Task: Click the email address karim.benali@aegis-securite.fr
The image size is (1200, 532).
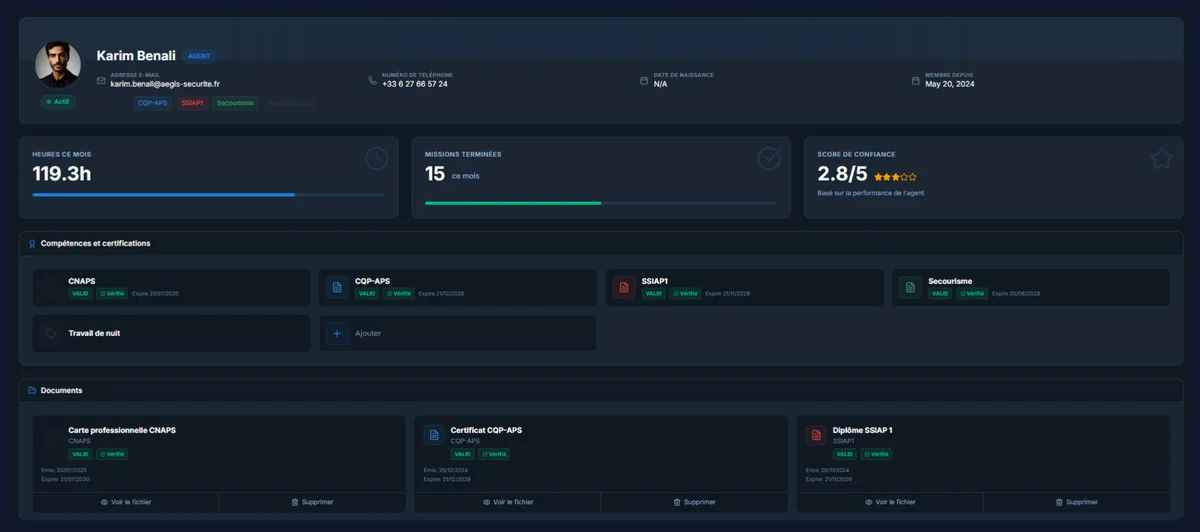Action: tap(164, 84)
